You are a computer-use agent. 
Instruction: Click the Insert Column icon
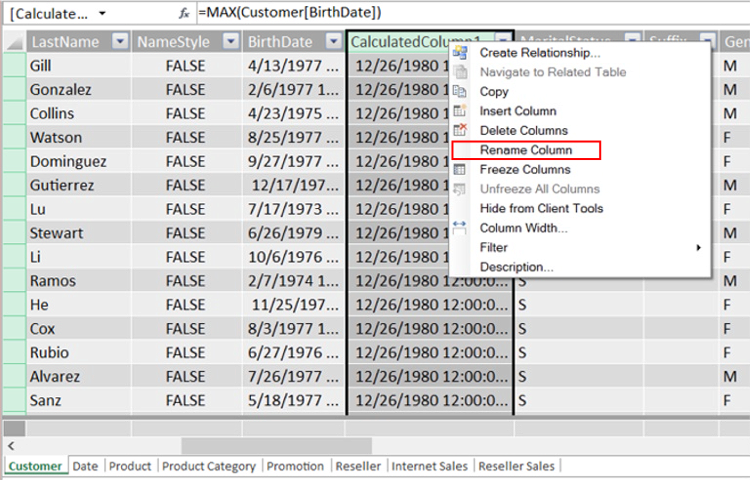460,111
